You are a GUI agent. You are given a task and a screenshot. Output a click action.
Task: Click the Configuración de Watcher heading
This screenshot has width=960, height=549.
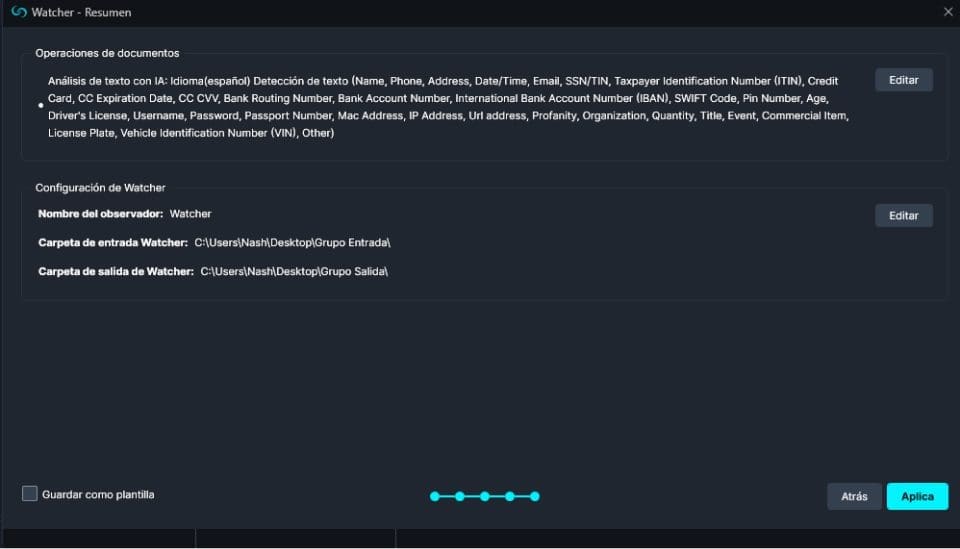coord(100,187)
